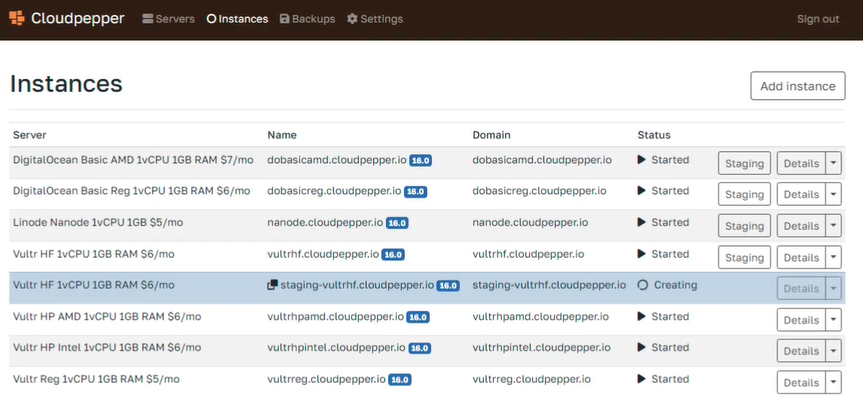Click the Domain column header
Viewport: 863px width, 415px height.
tap(491, 135)
